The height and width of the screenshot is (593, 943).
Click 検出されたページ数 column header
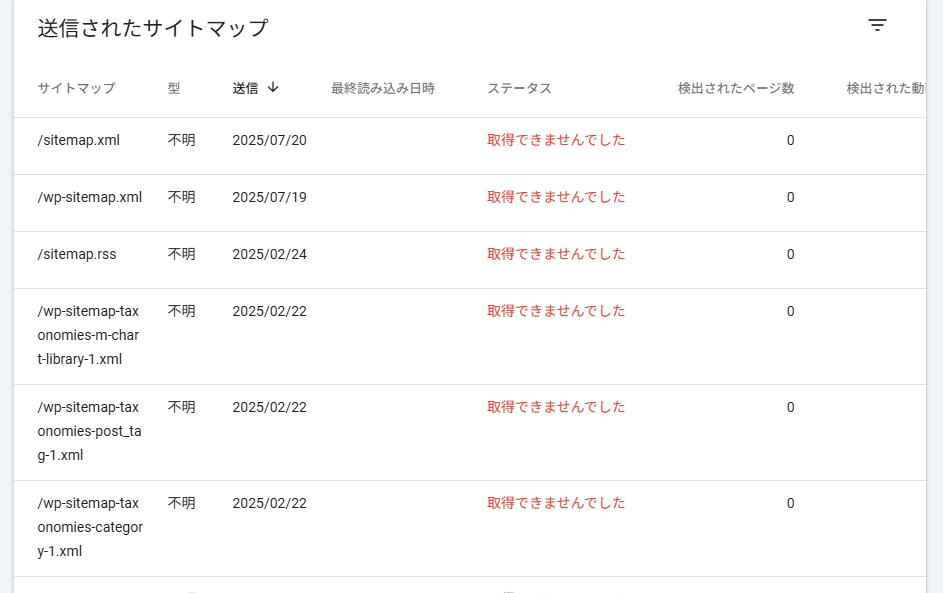pyautogui.click(x=736, y=88)
